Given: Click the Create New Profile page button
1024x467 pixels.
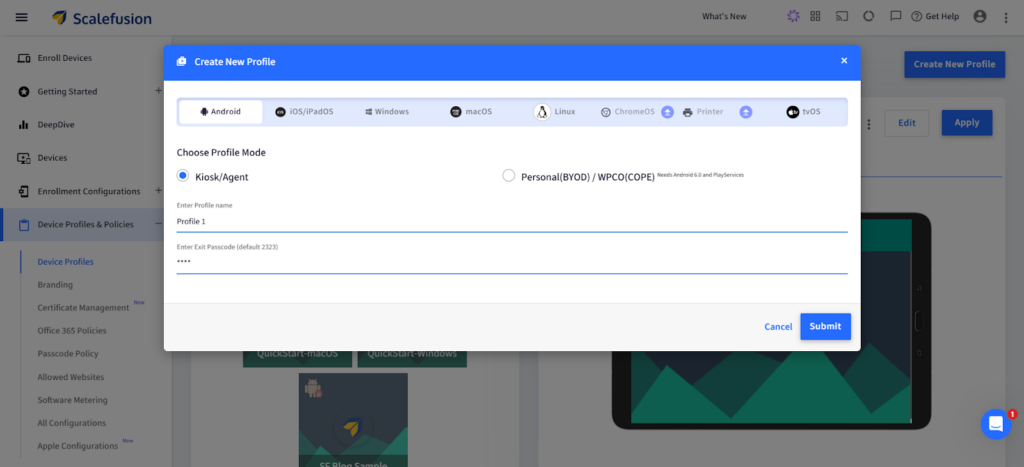Looking at the screenshot, I should 954,64.
